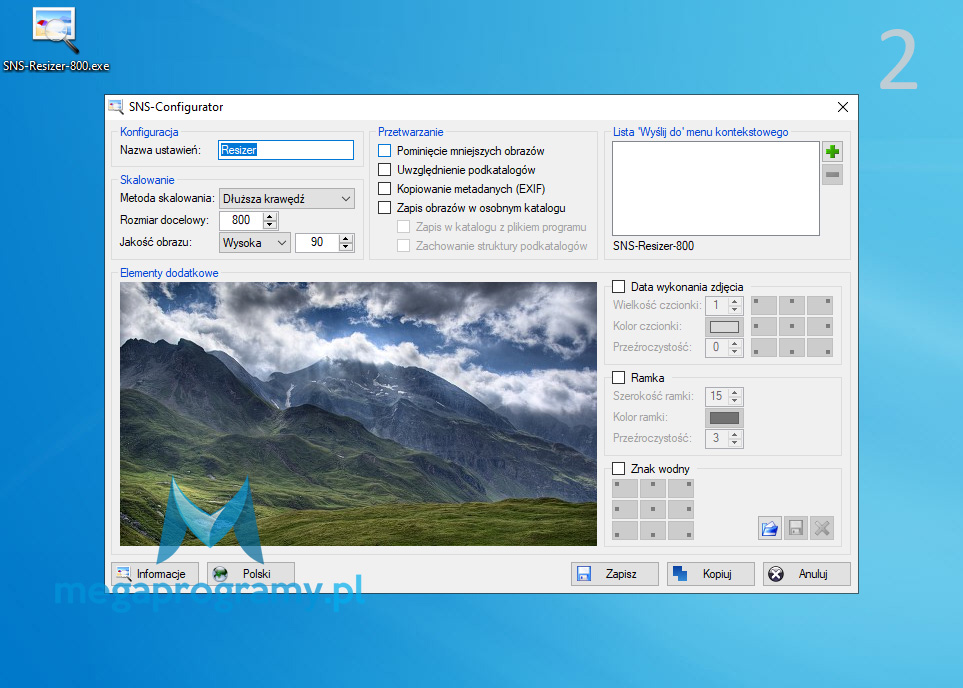The image size is (963, 688).
Task: Click the Nazwa ustawień text field
Action: click(286, 150)
